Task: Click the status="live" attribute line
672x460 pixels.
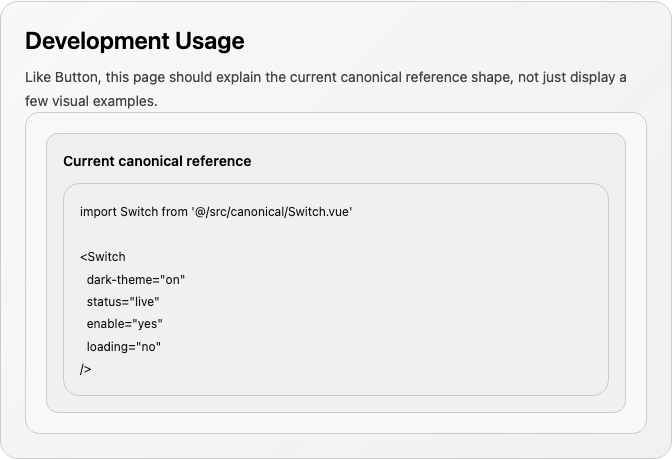Action: click(123, 302)
